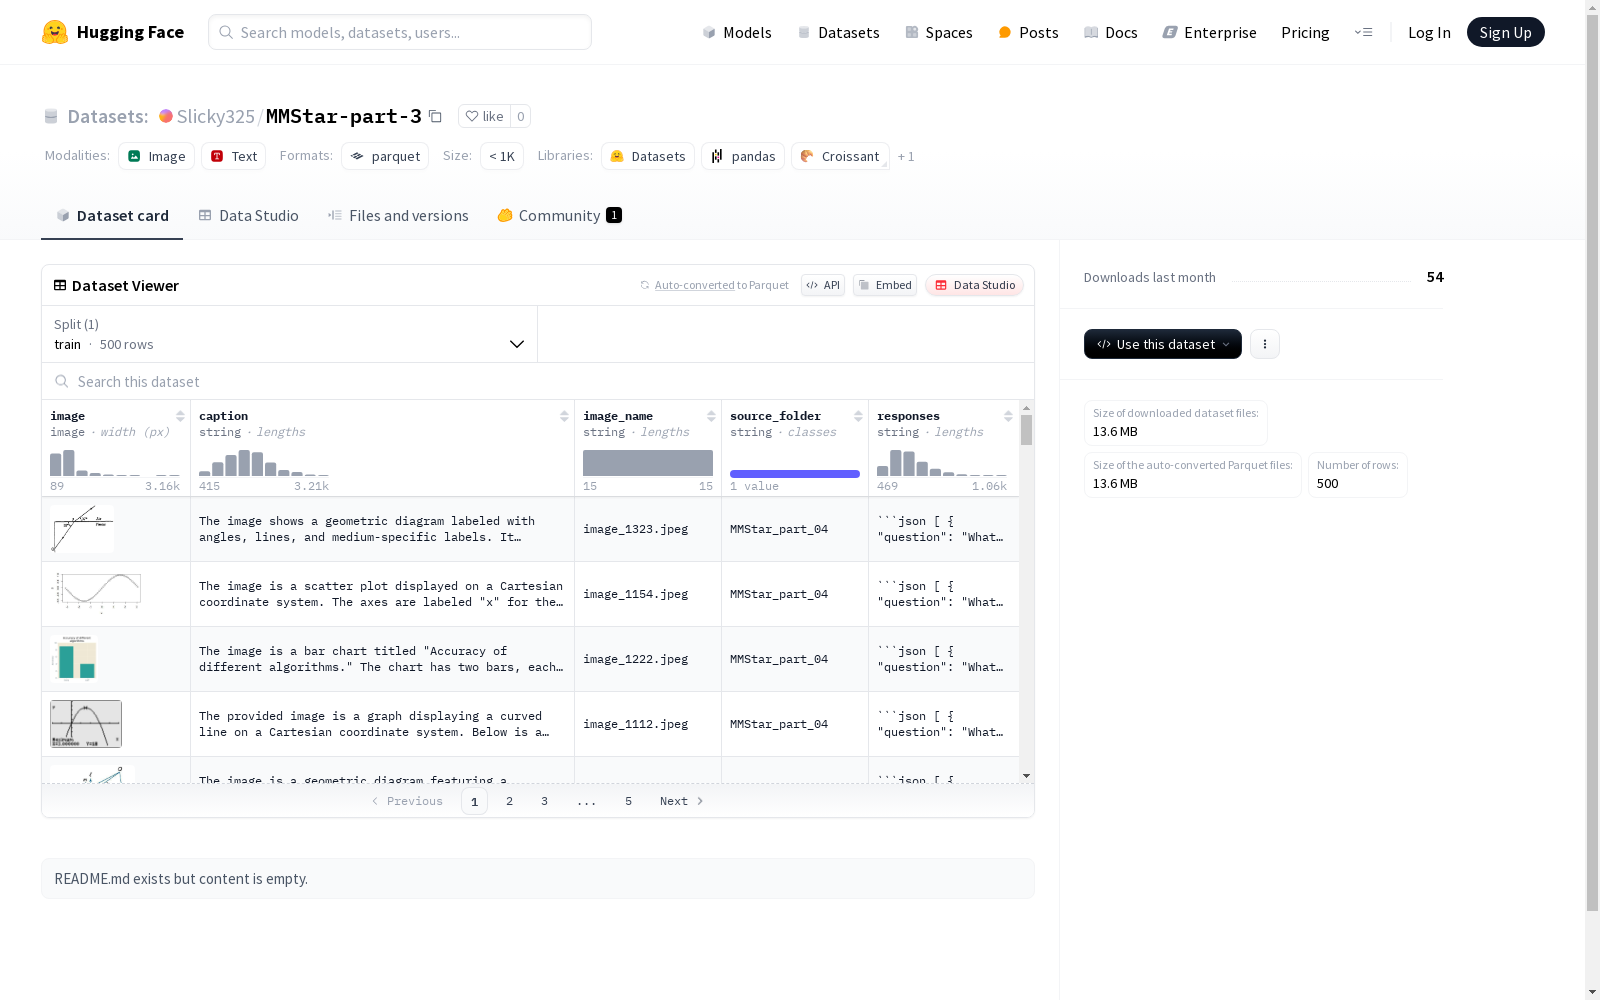
Task: Open the Files and versions tab
Action: pos(398,216)
